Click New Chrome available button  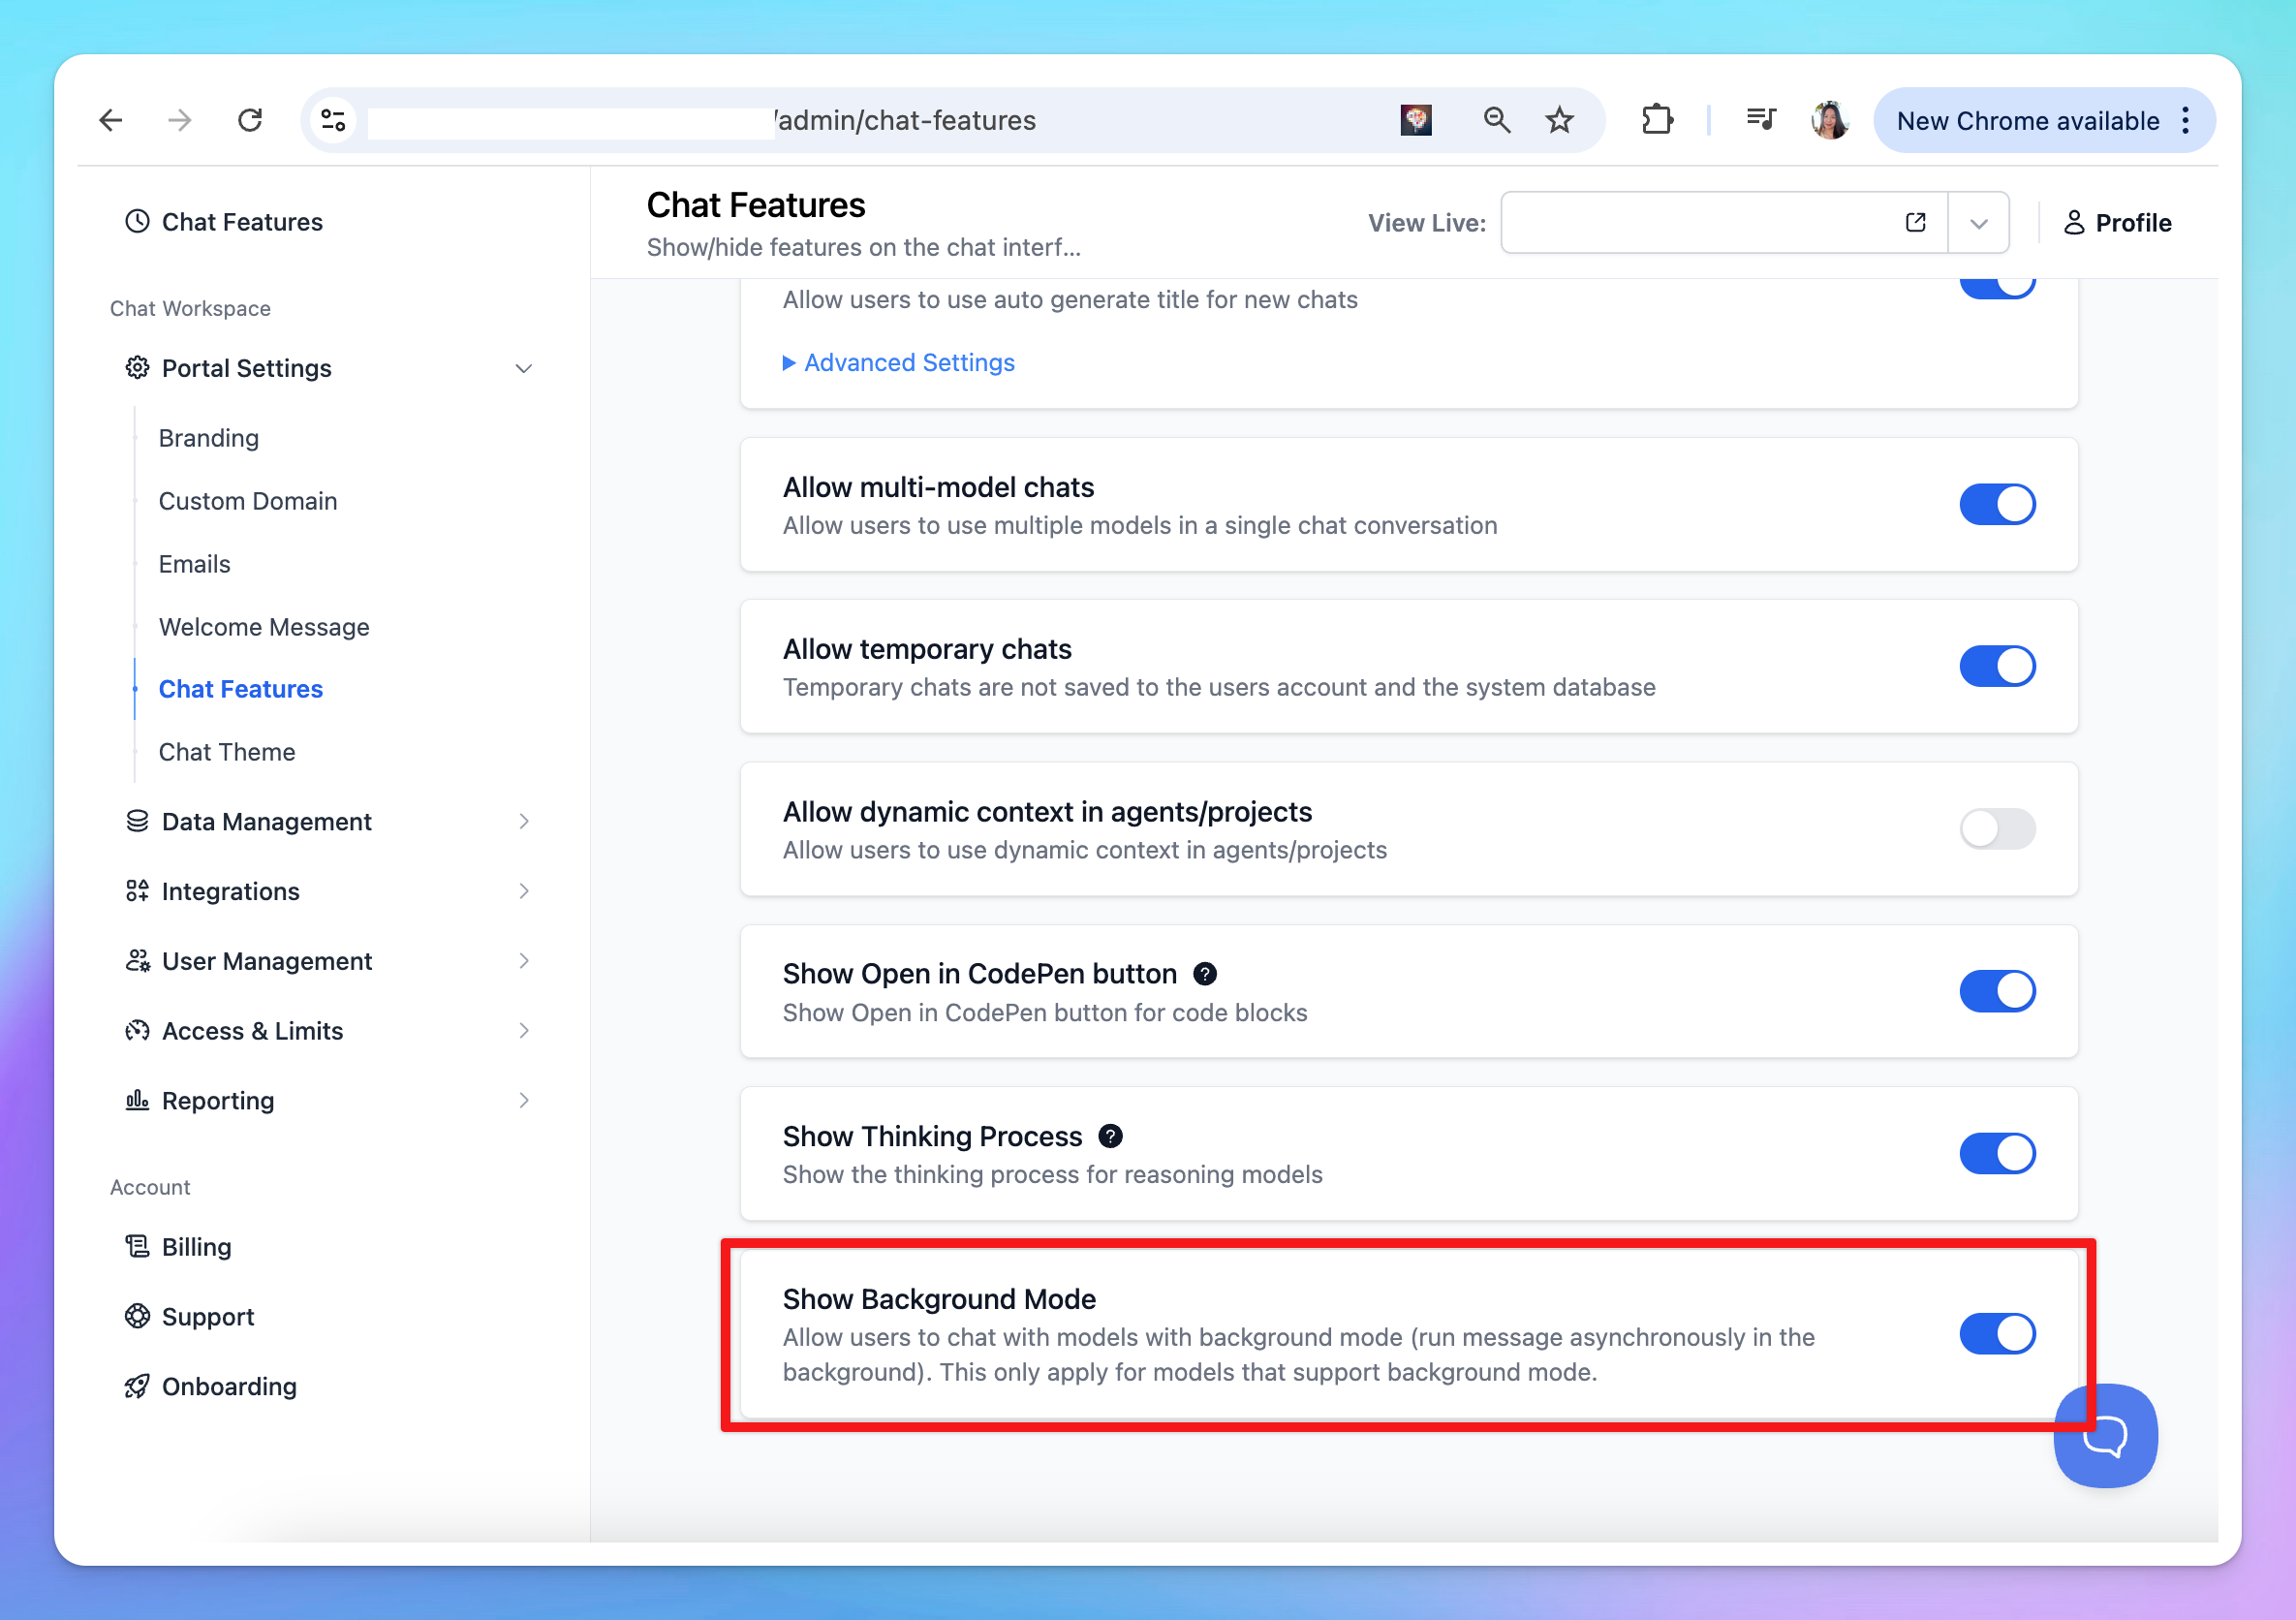2027,121
